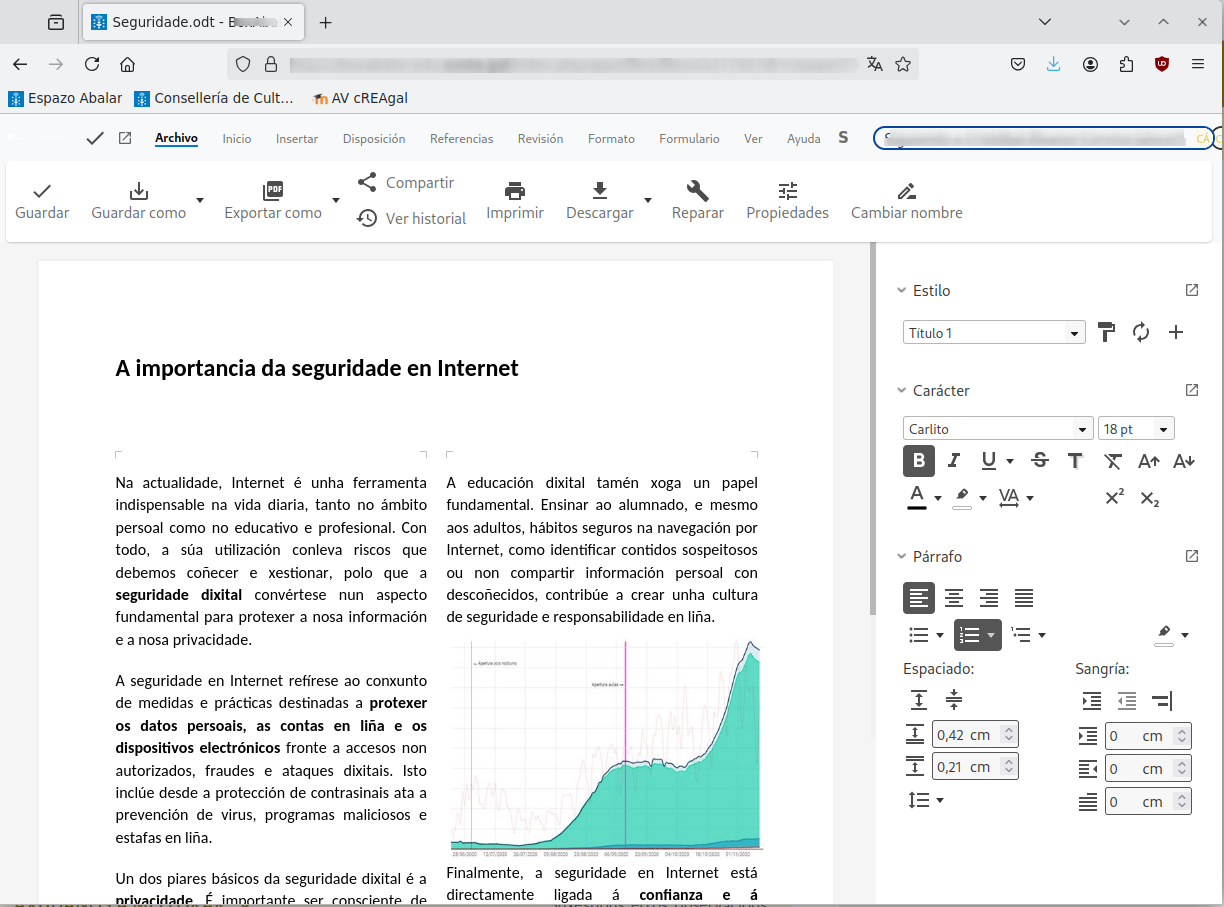Open document Propiedades
Image resolution: width=1224 pixels, height=907 pixels.
(x=787, y=200)
